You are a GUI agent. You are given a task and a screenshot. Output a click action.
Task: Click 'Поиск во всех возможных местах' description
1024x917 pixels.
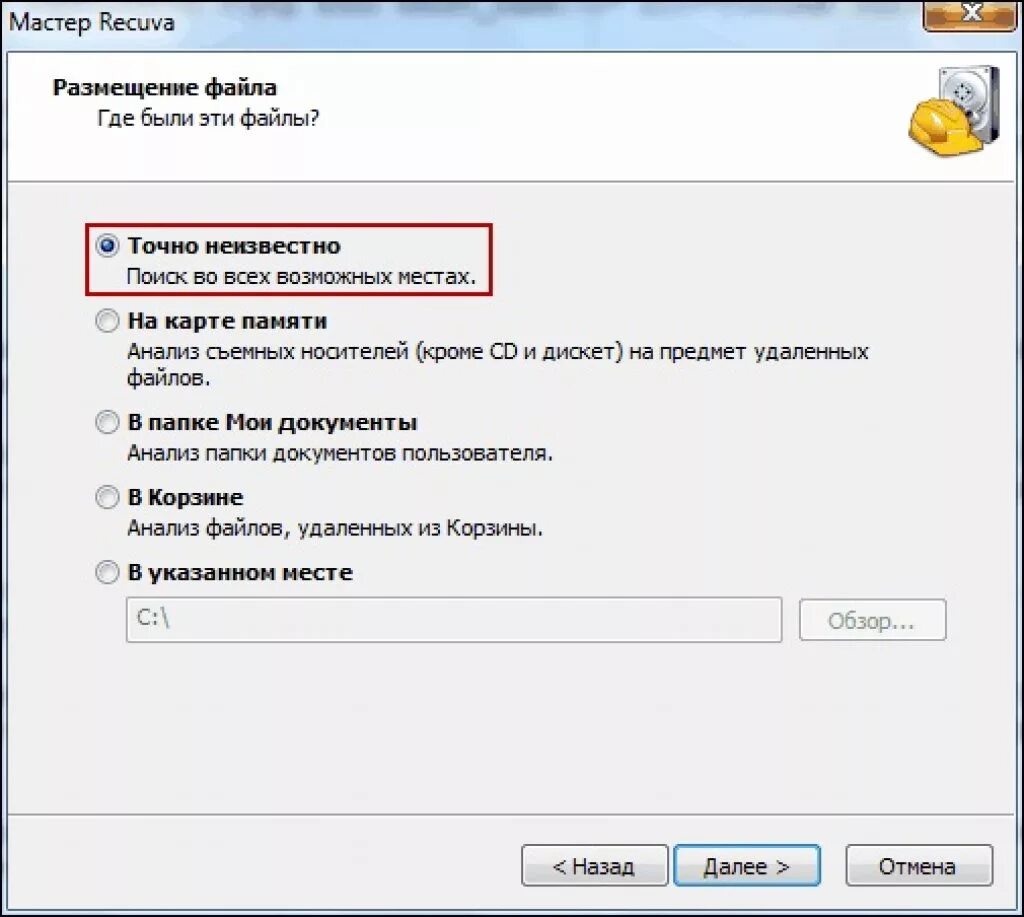pyautogui.click(x=301, y=277)
